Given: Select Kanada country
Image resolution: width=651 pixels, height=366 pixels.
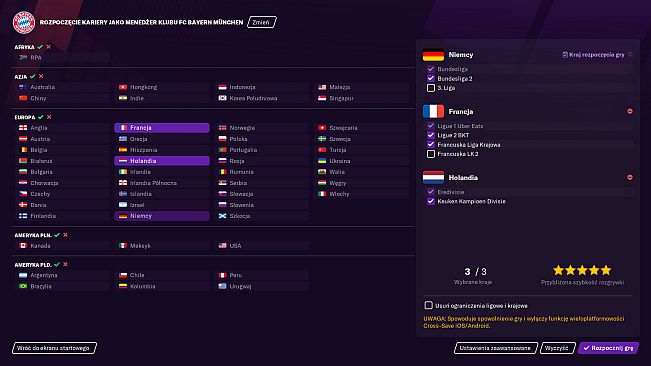Looking at the screenshot, I should 62,246.
